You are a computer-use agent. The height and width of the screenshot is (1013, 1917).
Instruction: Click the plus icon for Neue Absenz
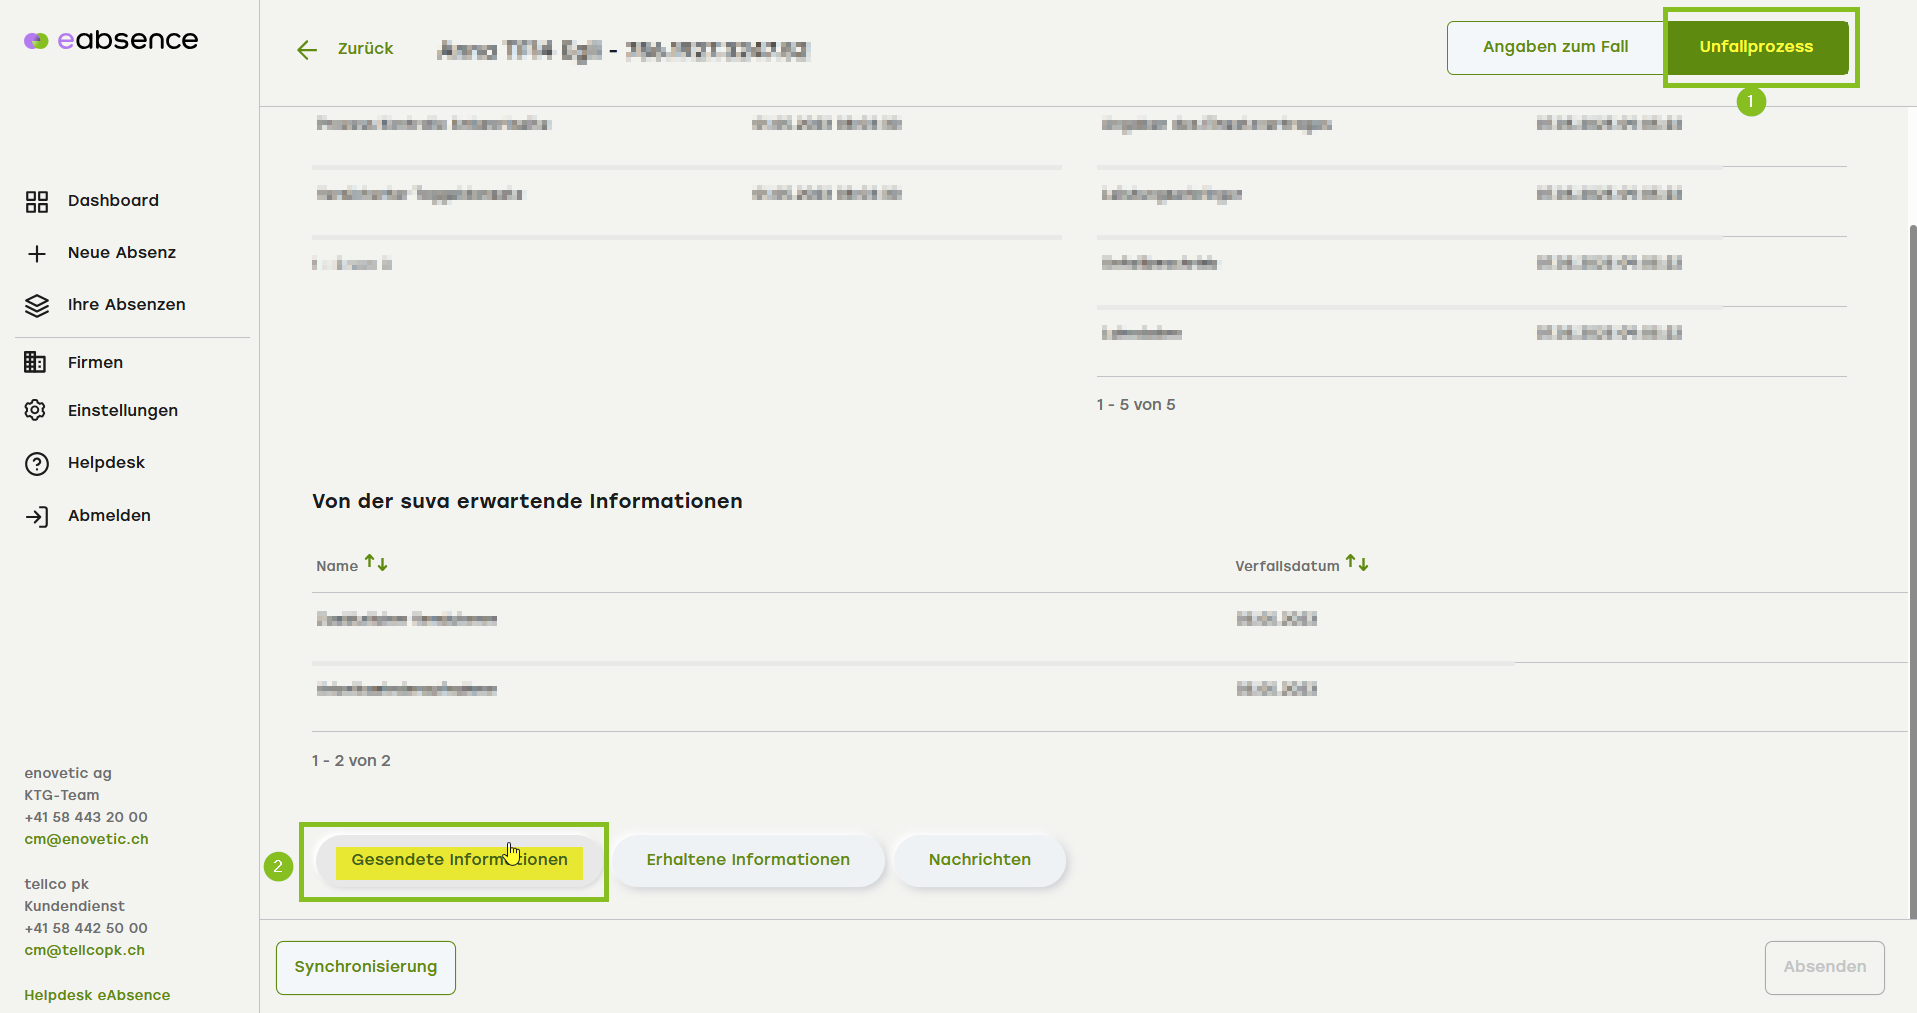tap(37, 254)
